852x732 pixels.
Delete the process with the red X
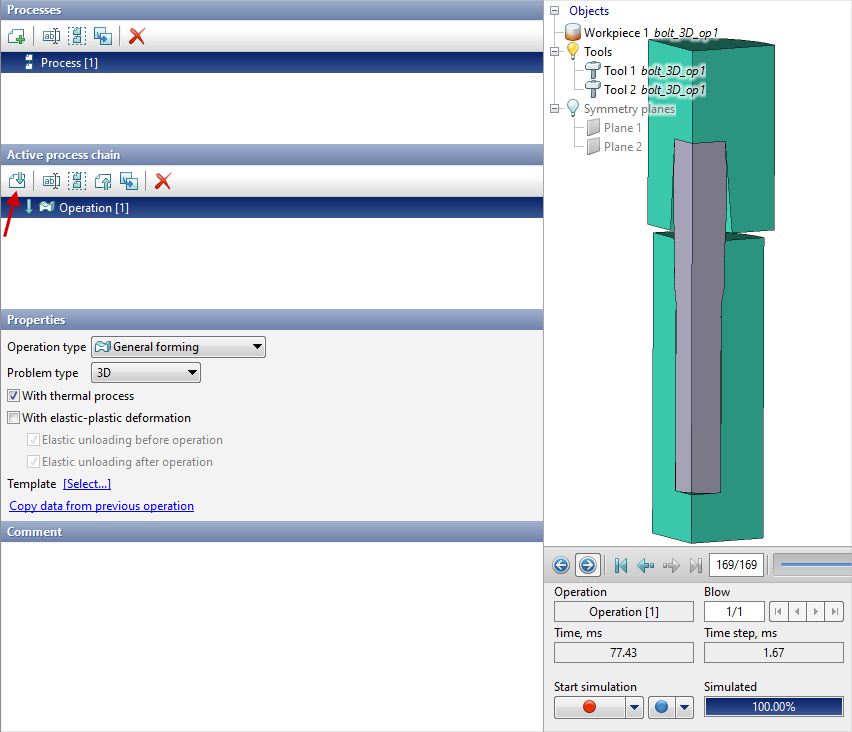click(x=137, y=36)
